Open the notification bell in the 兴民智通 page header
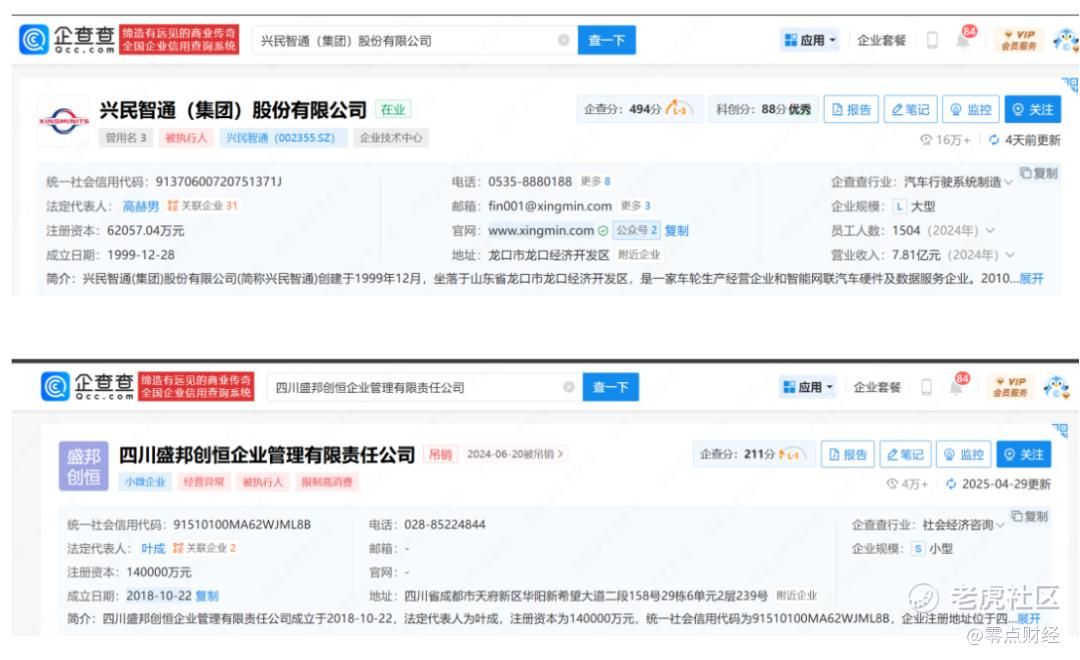 coord(963,41)
